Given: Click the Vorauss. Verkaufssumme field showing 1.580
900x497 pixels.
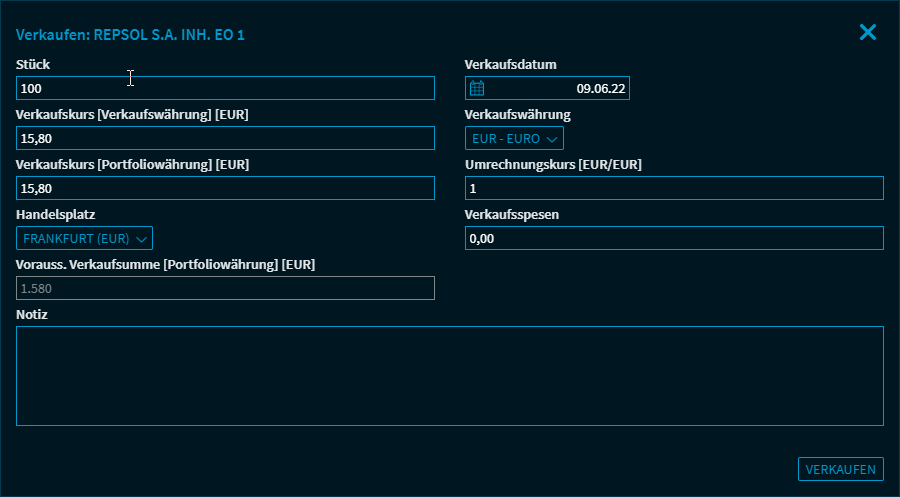Looking at the screenshot, I should [225, 288].
